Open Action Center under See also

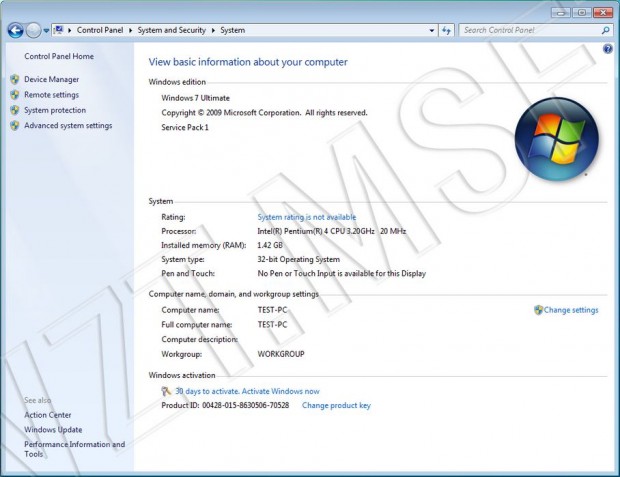(48, 415)
